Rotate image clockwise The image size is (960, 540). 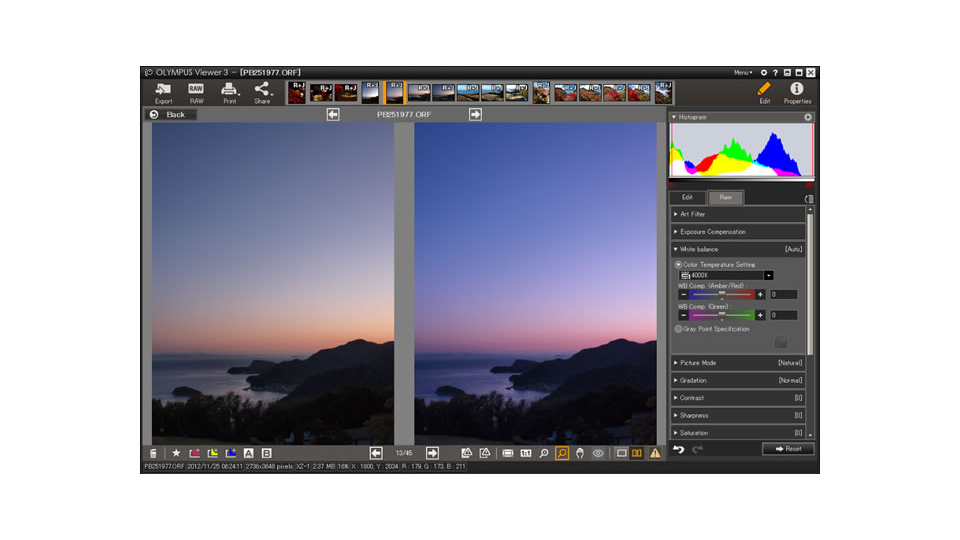click(485, 453)
